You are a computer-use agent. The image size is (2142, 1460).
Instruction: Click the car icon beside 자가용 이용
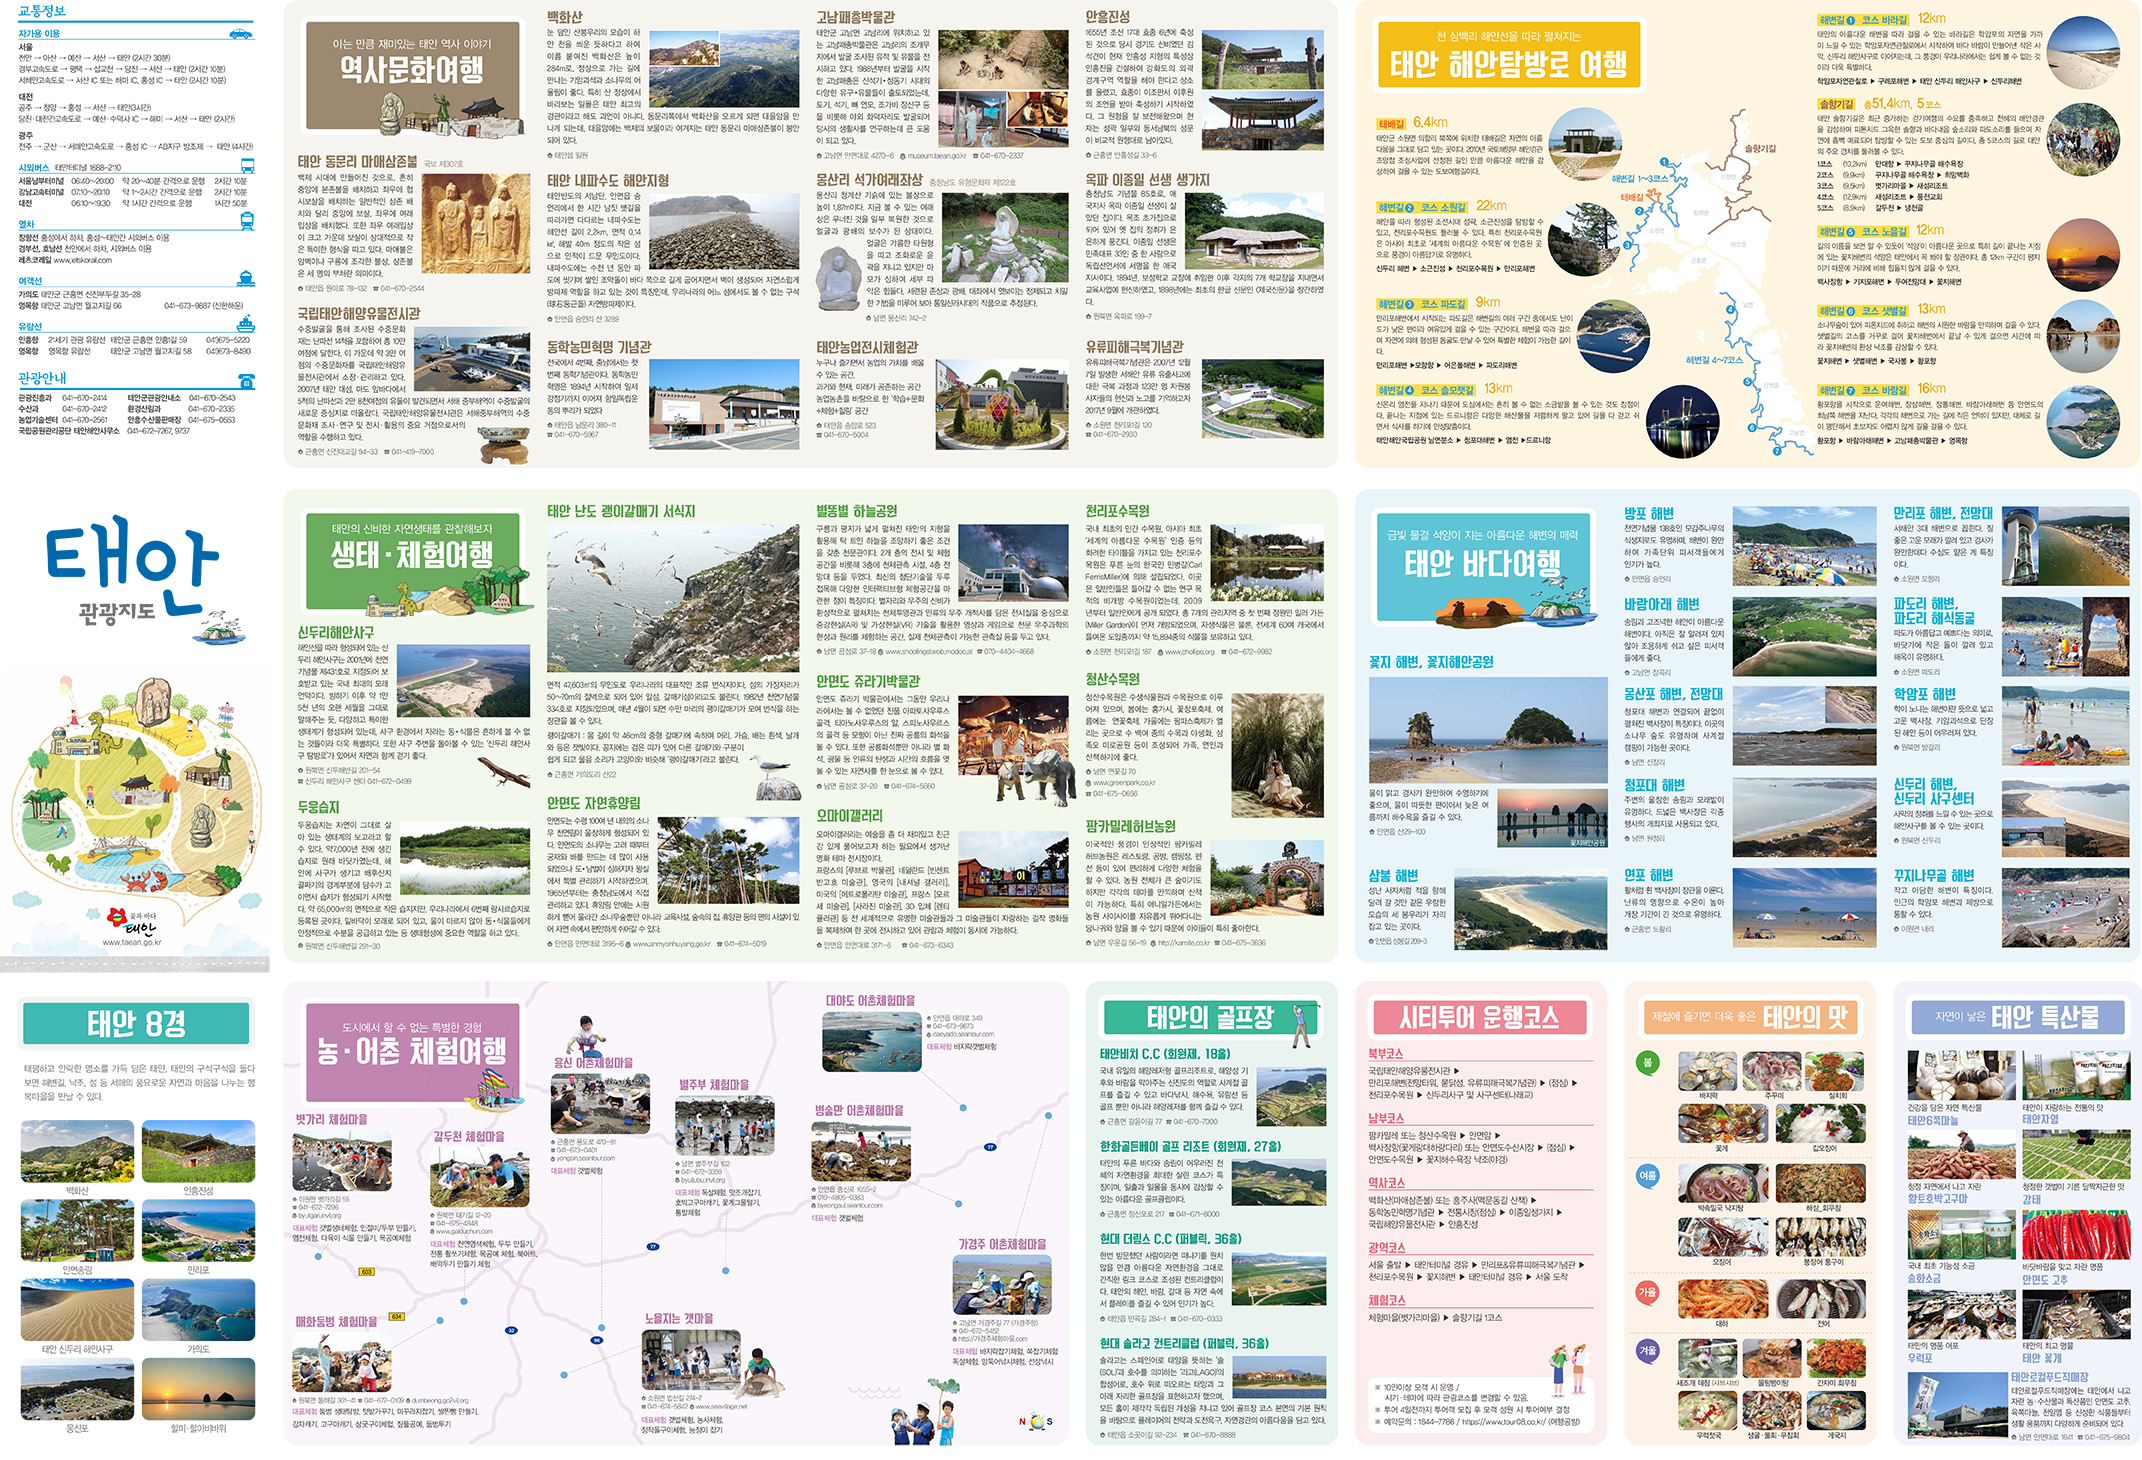click(x=241, y=33)
